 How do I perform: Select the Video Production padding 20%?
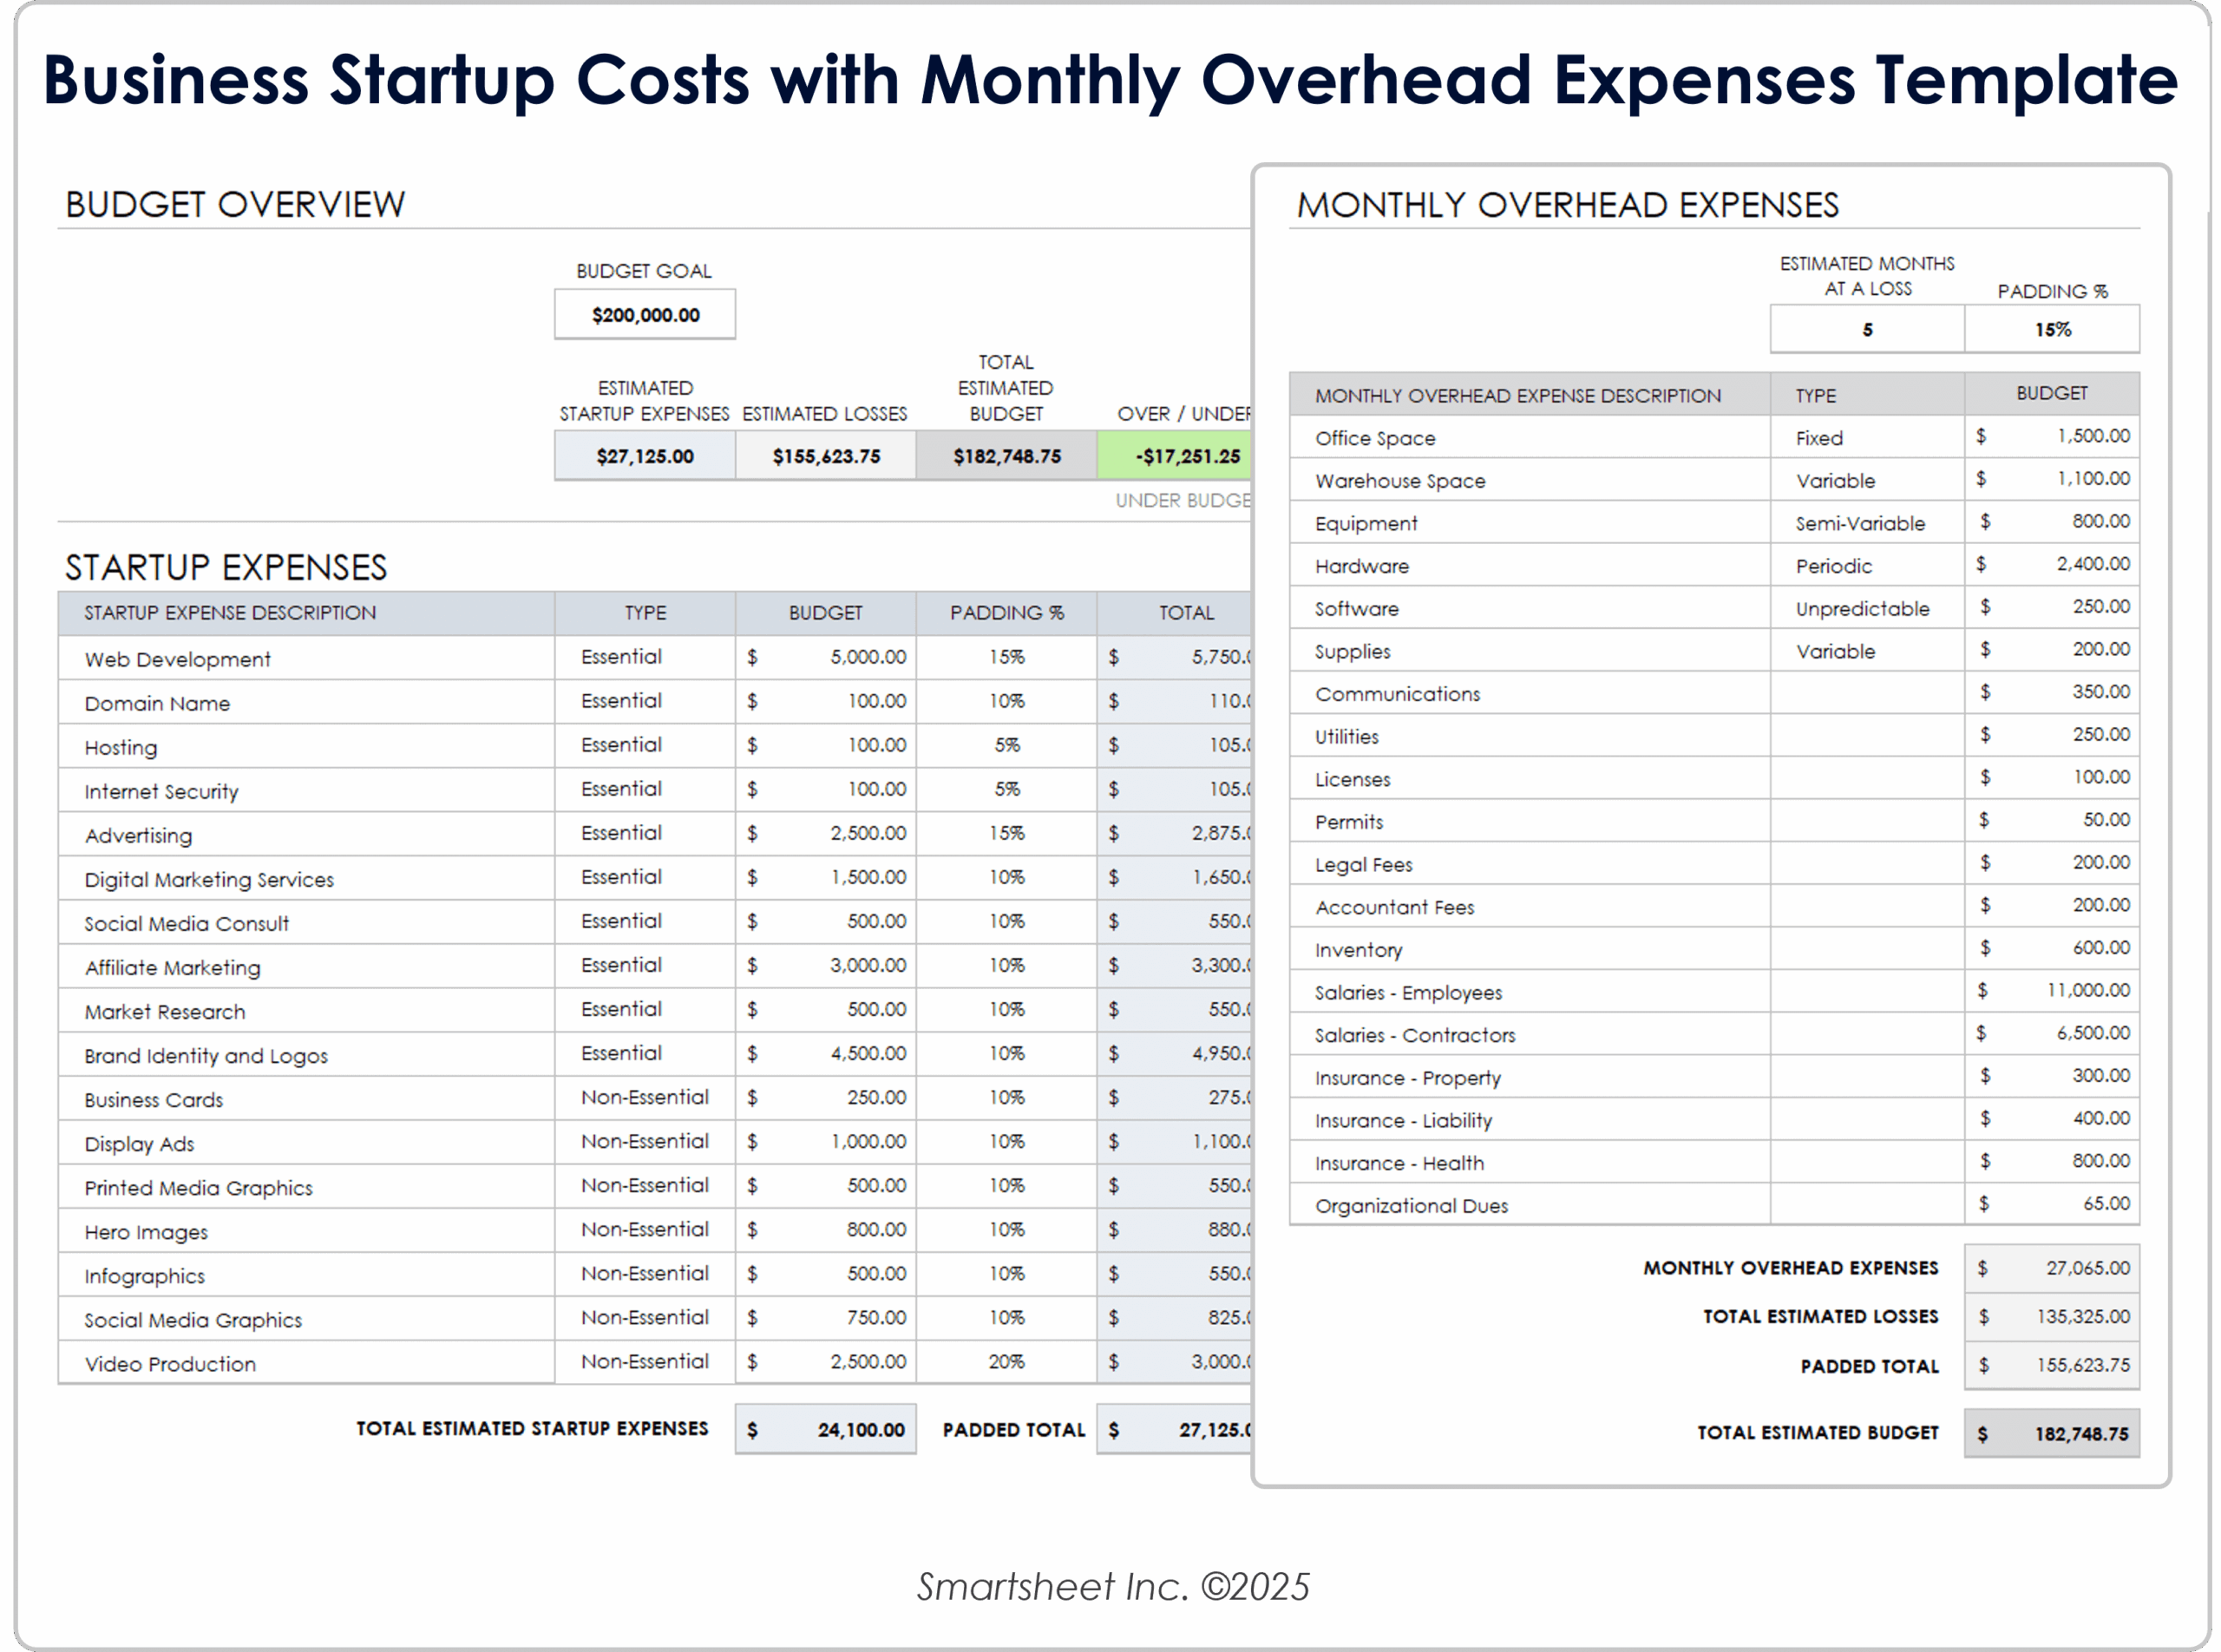[1007, 1361]
